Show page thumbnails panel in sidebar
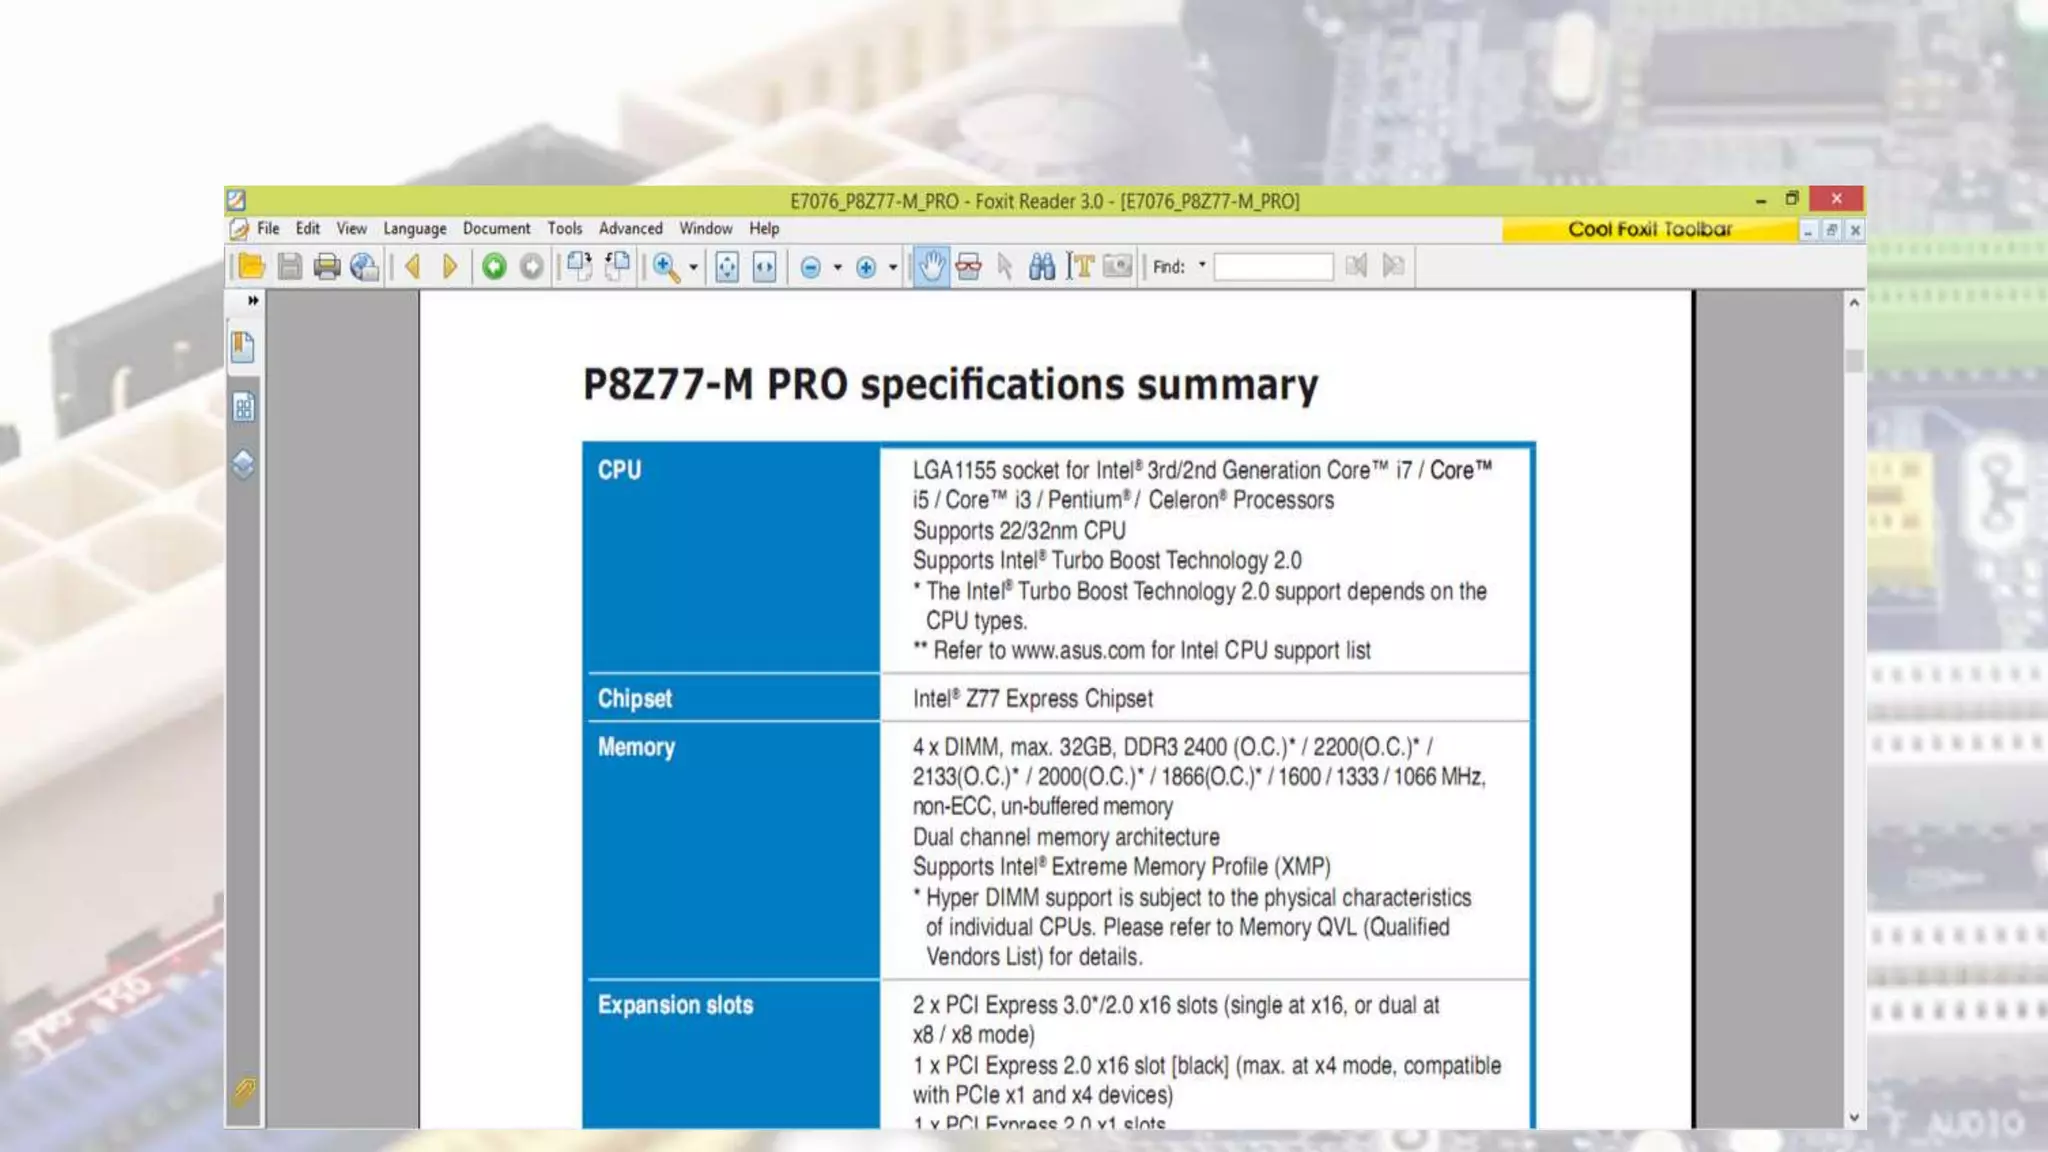 tap(243, 407)
